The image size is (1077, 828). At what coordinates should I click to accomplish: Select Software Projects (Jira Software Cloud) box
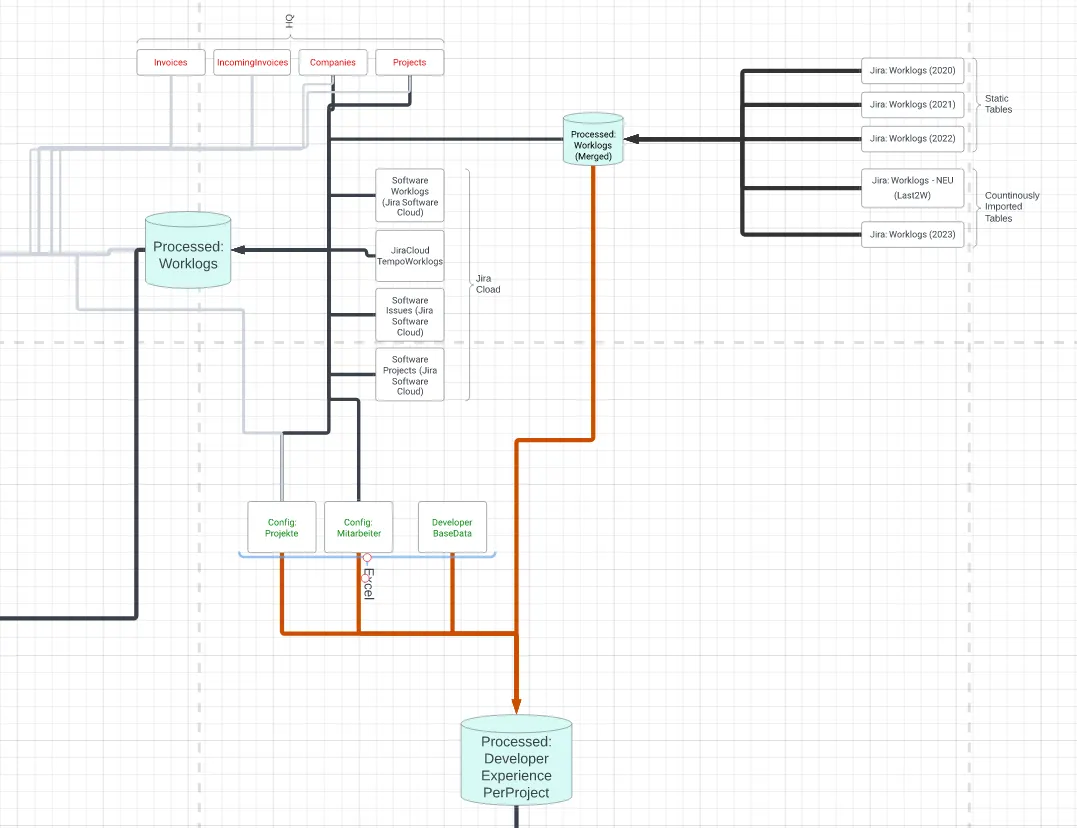point(410,374)
